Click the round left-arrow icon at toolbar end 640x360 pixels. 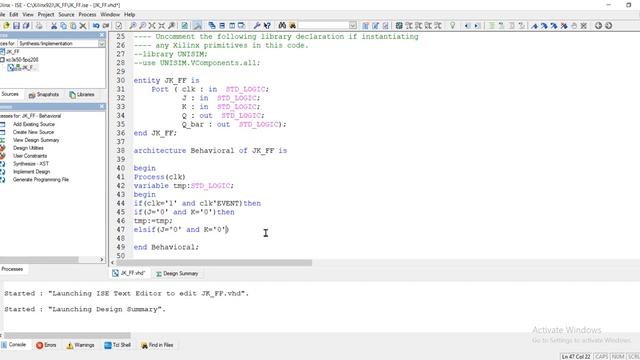[x=598, y=26]
